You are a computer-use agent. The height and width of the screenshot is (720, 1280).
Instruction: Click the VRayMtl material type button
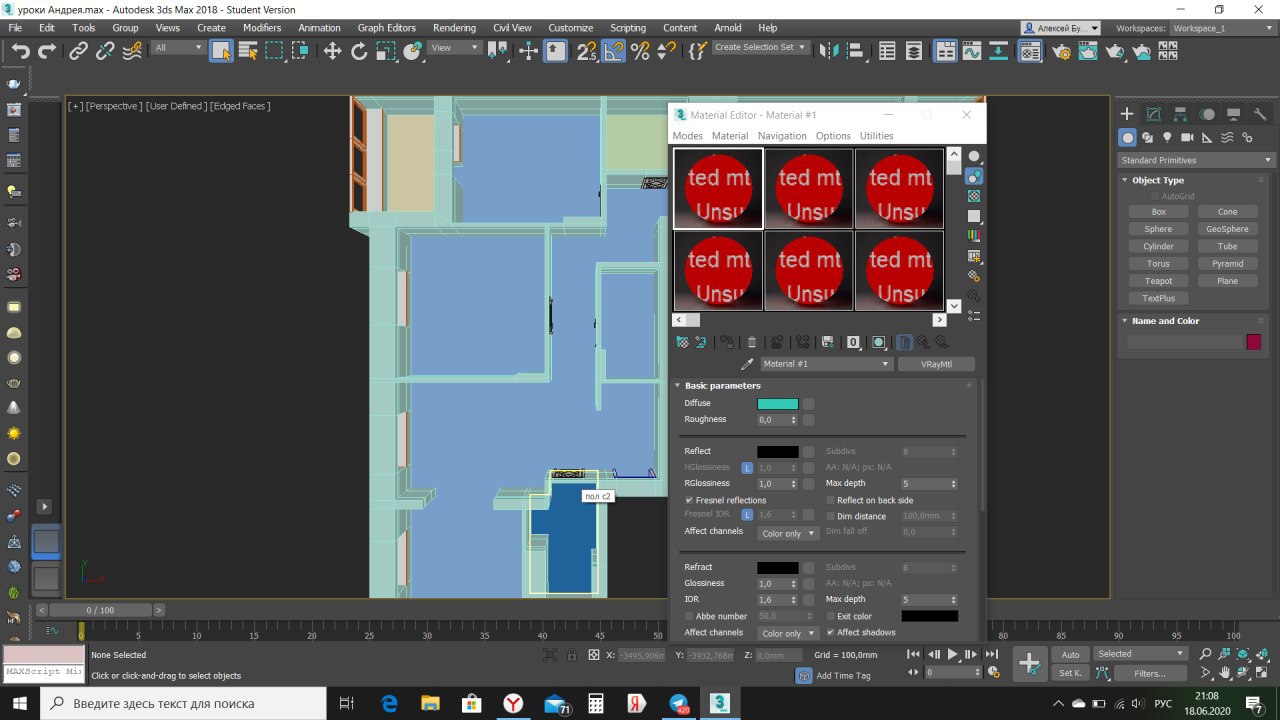(x=936, y=364)
